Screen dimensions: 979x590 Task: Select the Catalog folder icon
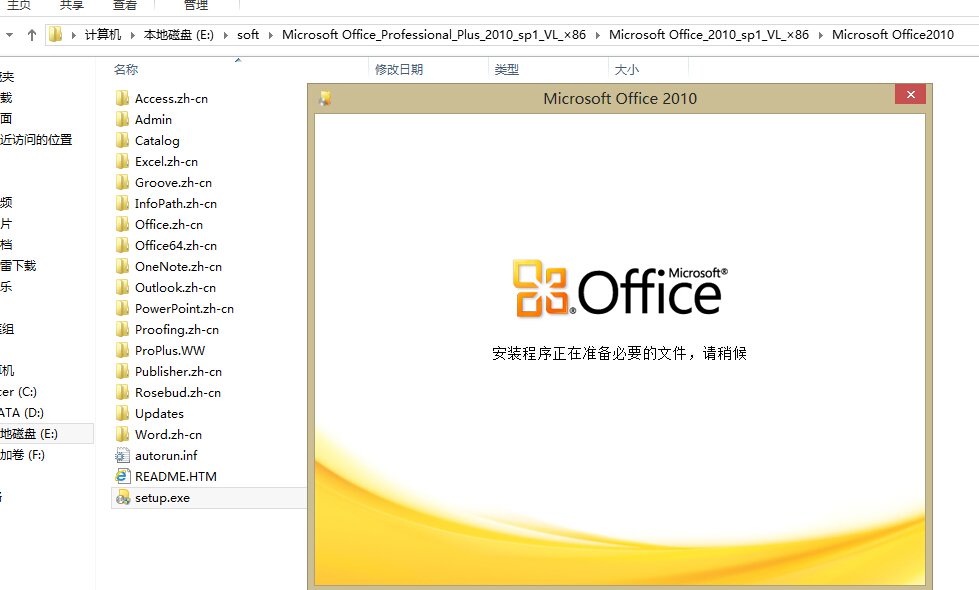click(x=122, y=140)
